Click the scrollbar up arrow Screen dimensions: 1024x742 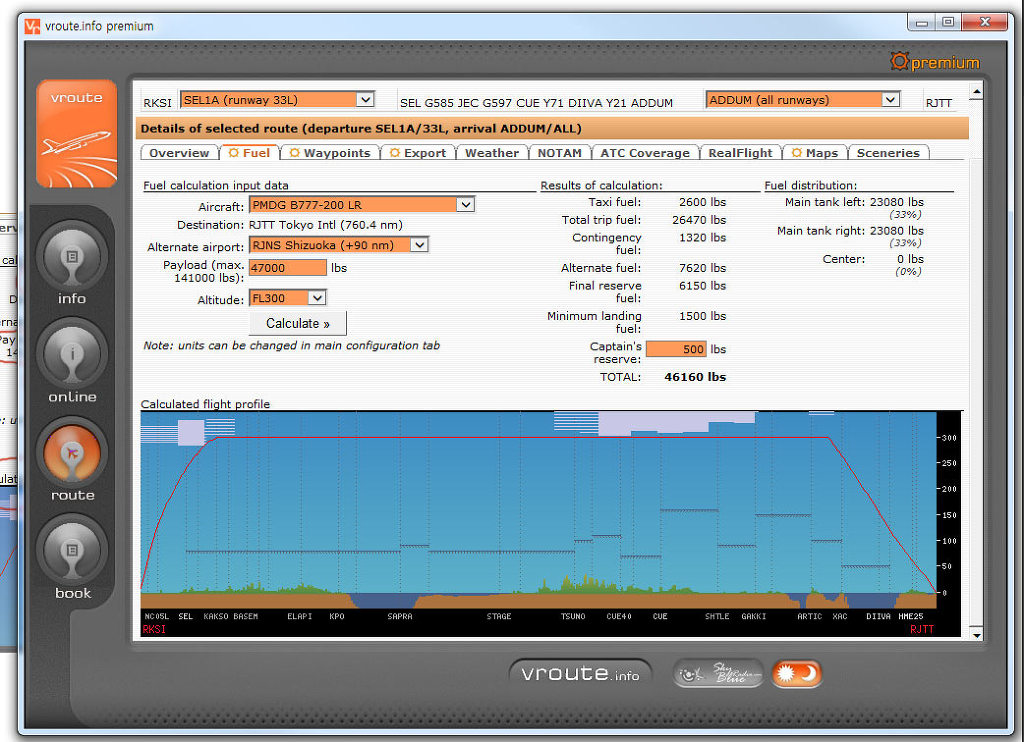976,91
